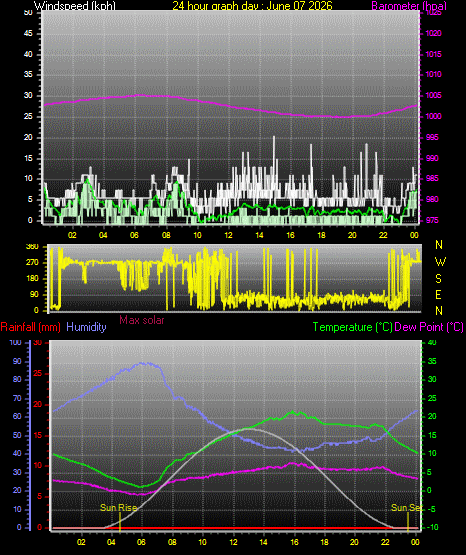Click the 12 hour tick under windspeed graph

pos(228,235)
